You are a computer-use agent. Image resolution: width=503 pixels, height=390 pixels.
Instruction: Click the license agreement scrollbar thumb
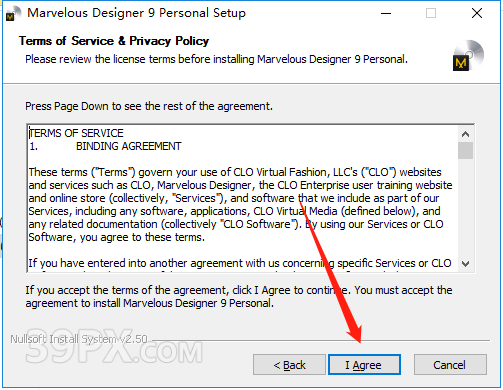pyautogui.click(x=465, y=150)
